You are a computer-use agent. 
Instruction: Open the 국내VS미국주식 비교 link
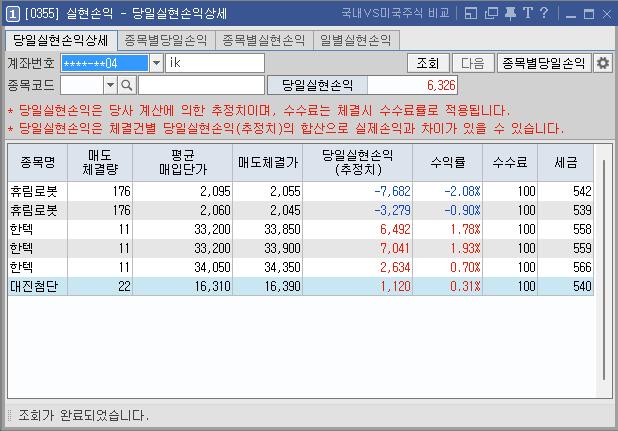pos(395,13)
